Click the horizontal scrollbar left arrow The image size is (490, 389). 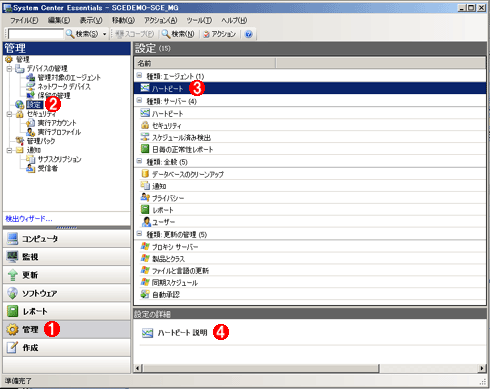(x=138, y=368)
